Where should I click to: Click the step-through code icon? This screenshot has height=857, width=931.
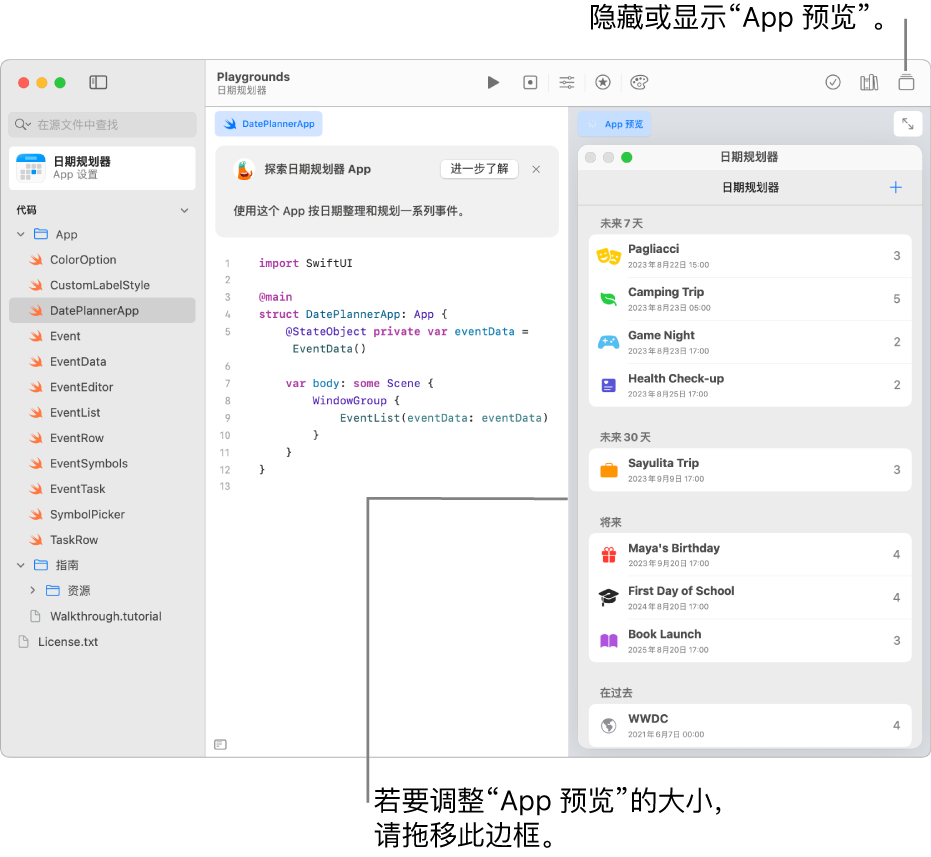tap(530, 83)
